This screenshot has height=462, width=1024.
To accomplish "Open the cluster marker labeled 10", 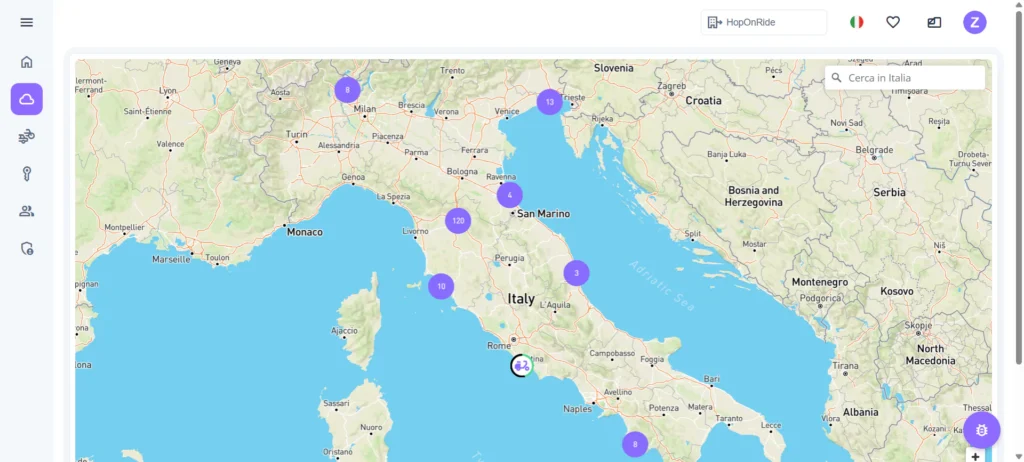I will coord(441,286).
